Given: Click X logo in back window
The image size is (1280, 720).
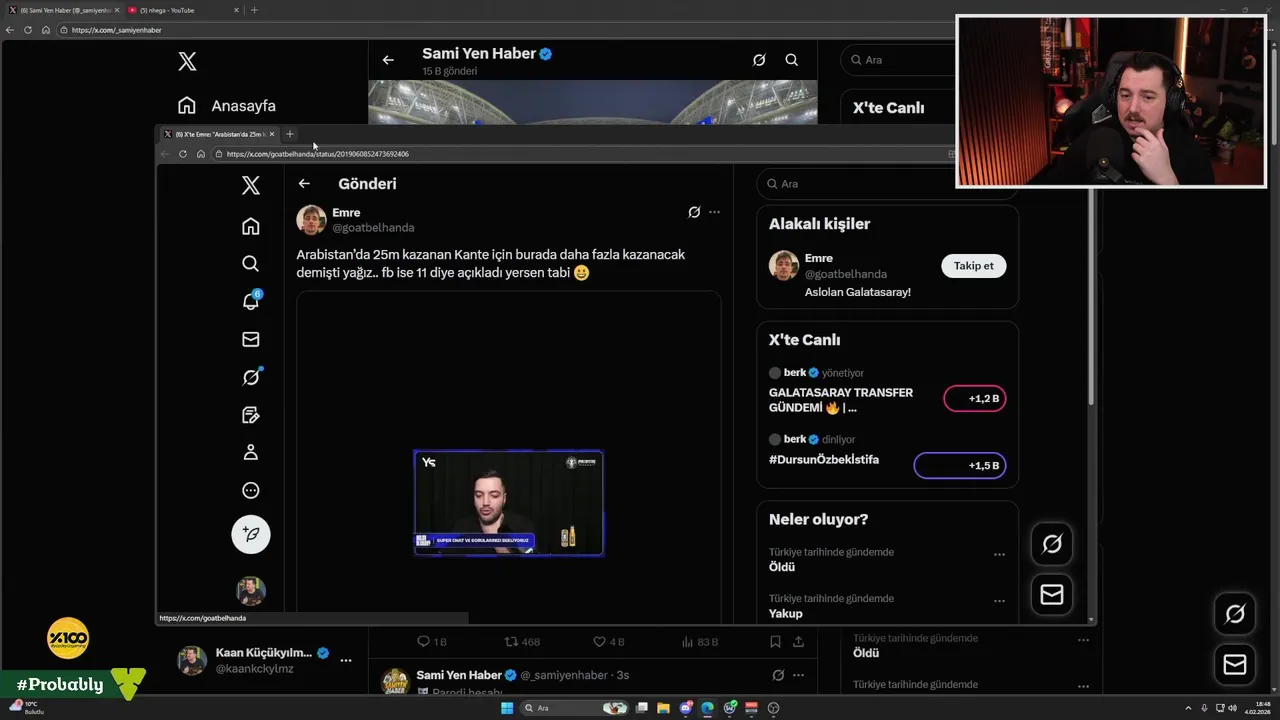Looking at the screenshot, I should [187, 61].
